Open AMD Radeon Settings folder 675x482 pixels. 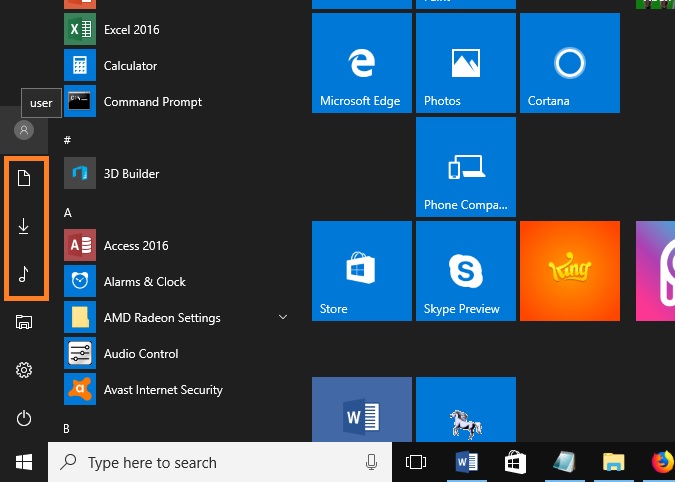(x=176, y=318)
